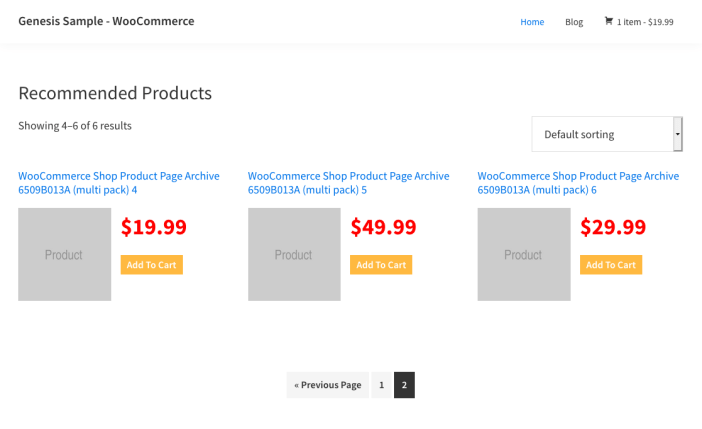Jump to pagination page 1
Viewport: 702px width, 429px height.
(381, 385)
